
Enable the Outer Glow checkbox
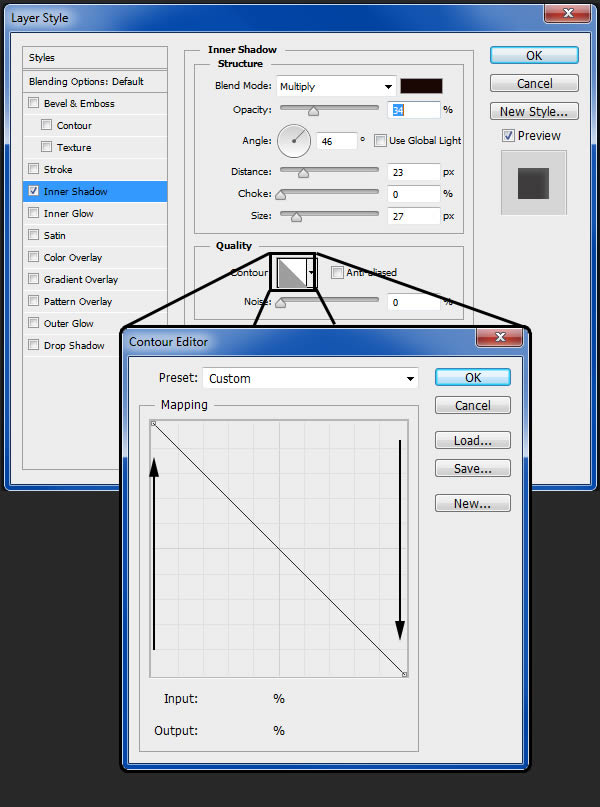[33, 323]
